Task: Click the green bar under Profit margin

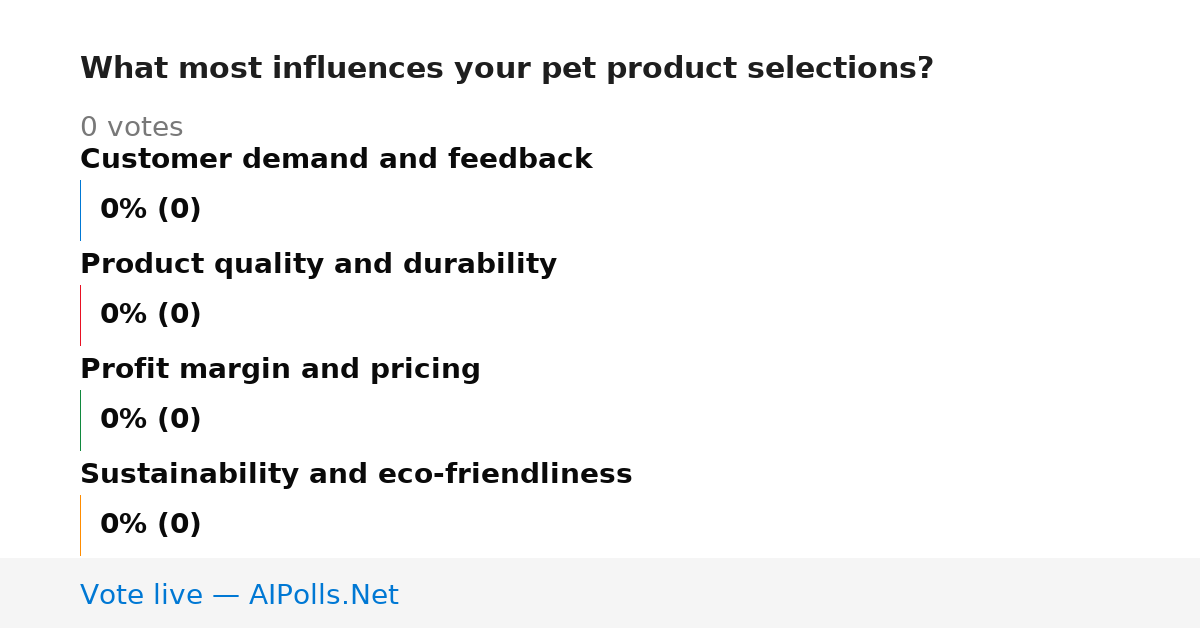Action: click(x=80, y=420)
